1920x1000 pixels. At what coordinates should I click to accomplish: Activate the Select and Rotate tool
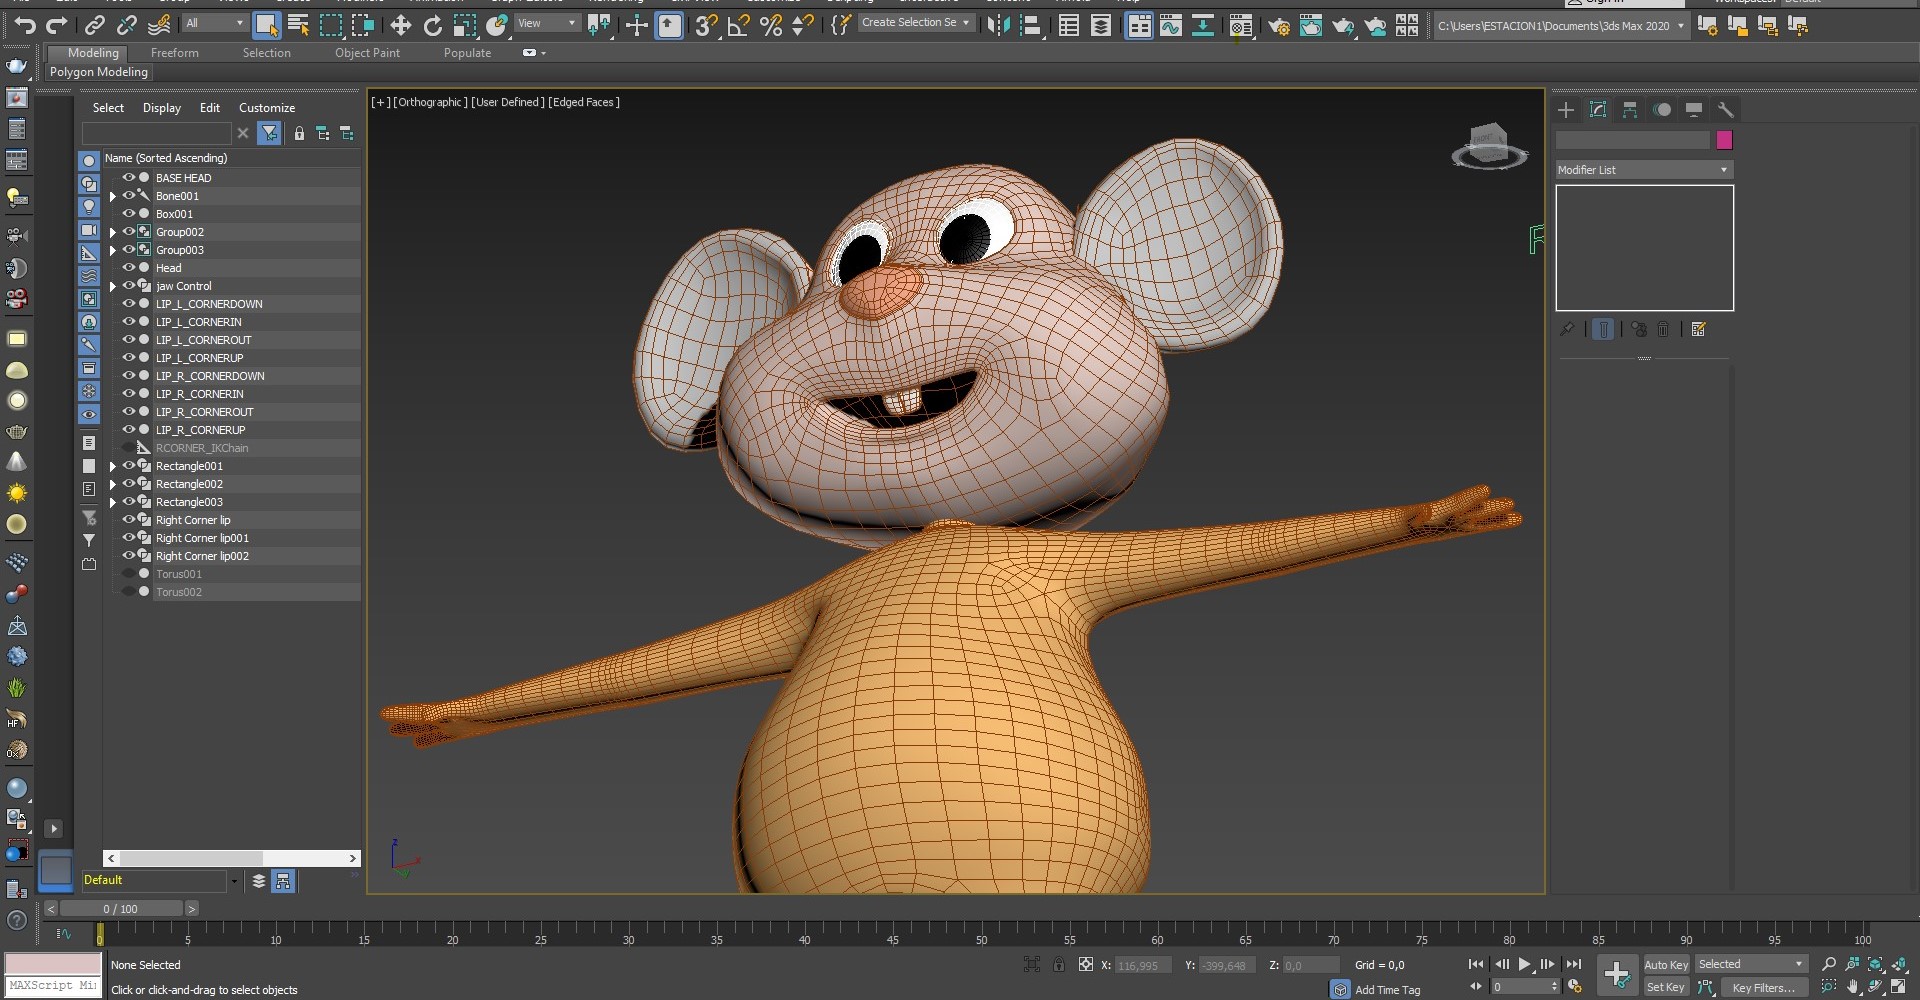pyautogui.click(x=432, y=26)
